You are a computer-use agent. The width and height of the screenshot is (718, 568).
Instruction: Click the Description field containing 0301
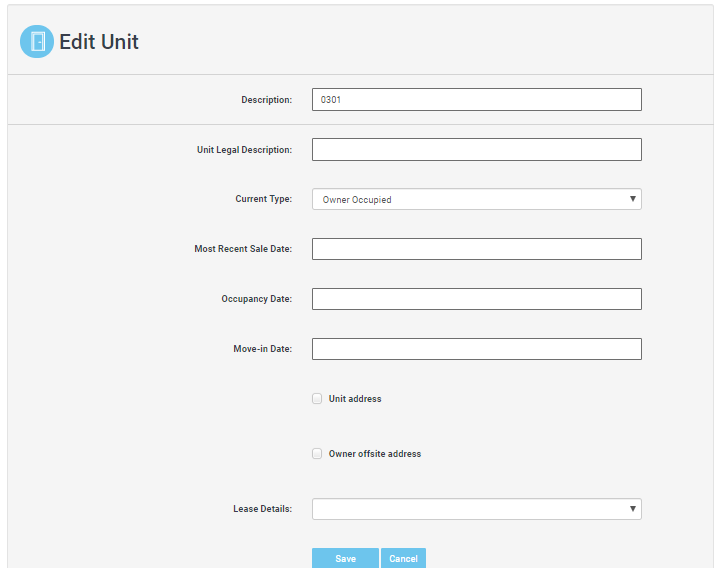click(476, 100)
